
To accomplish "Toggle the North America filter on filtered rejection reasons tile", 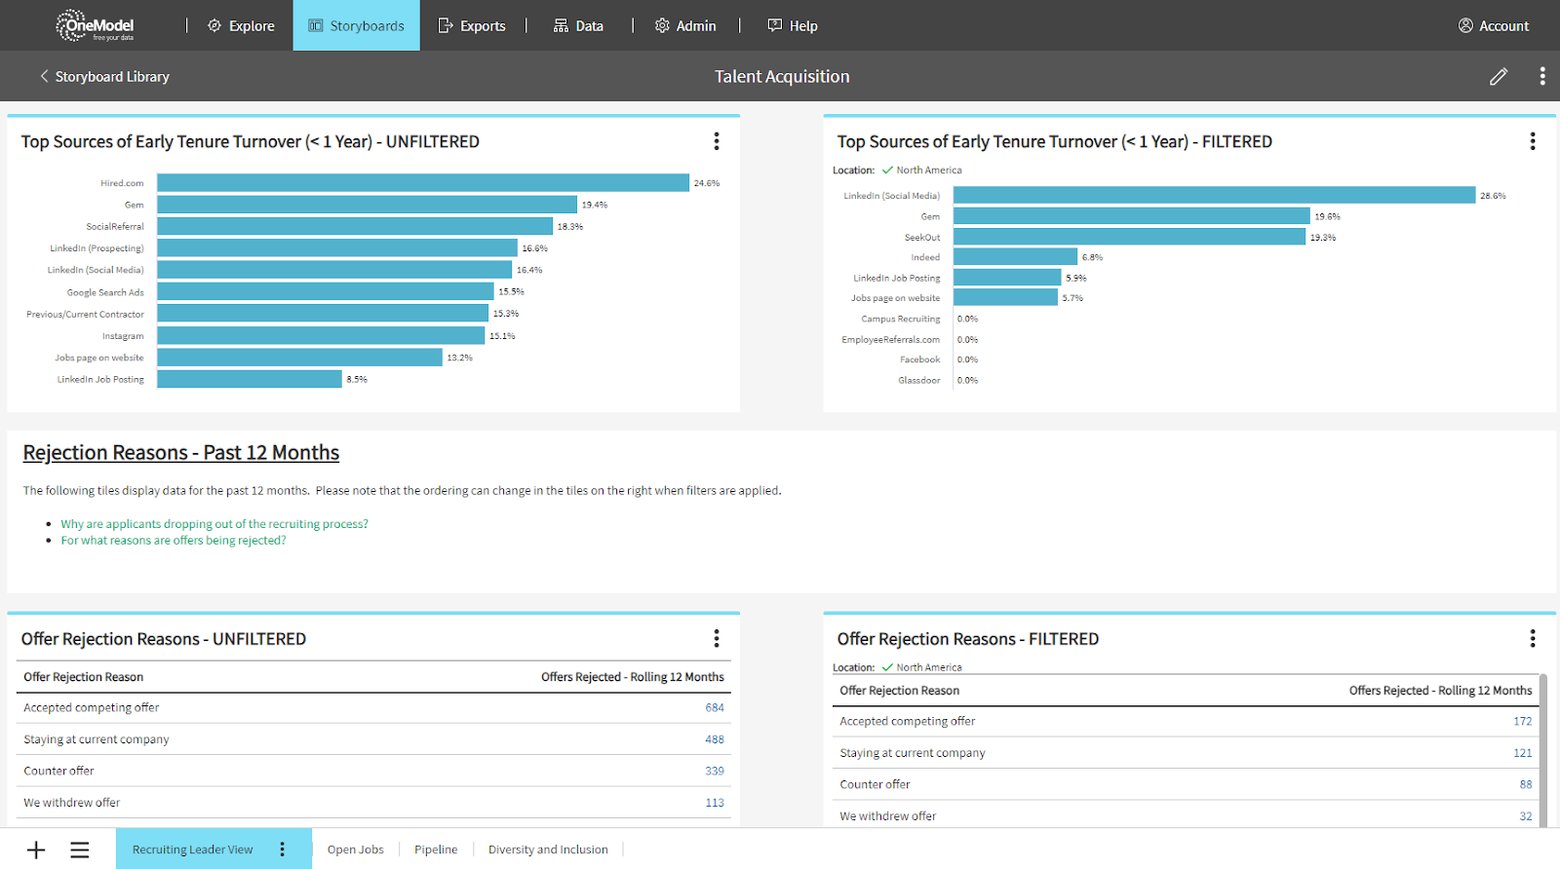I will tap(921, 667).
